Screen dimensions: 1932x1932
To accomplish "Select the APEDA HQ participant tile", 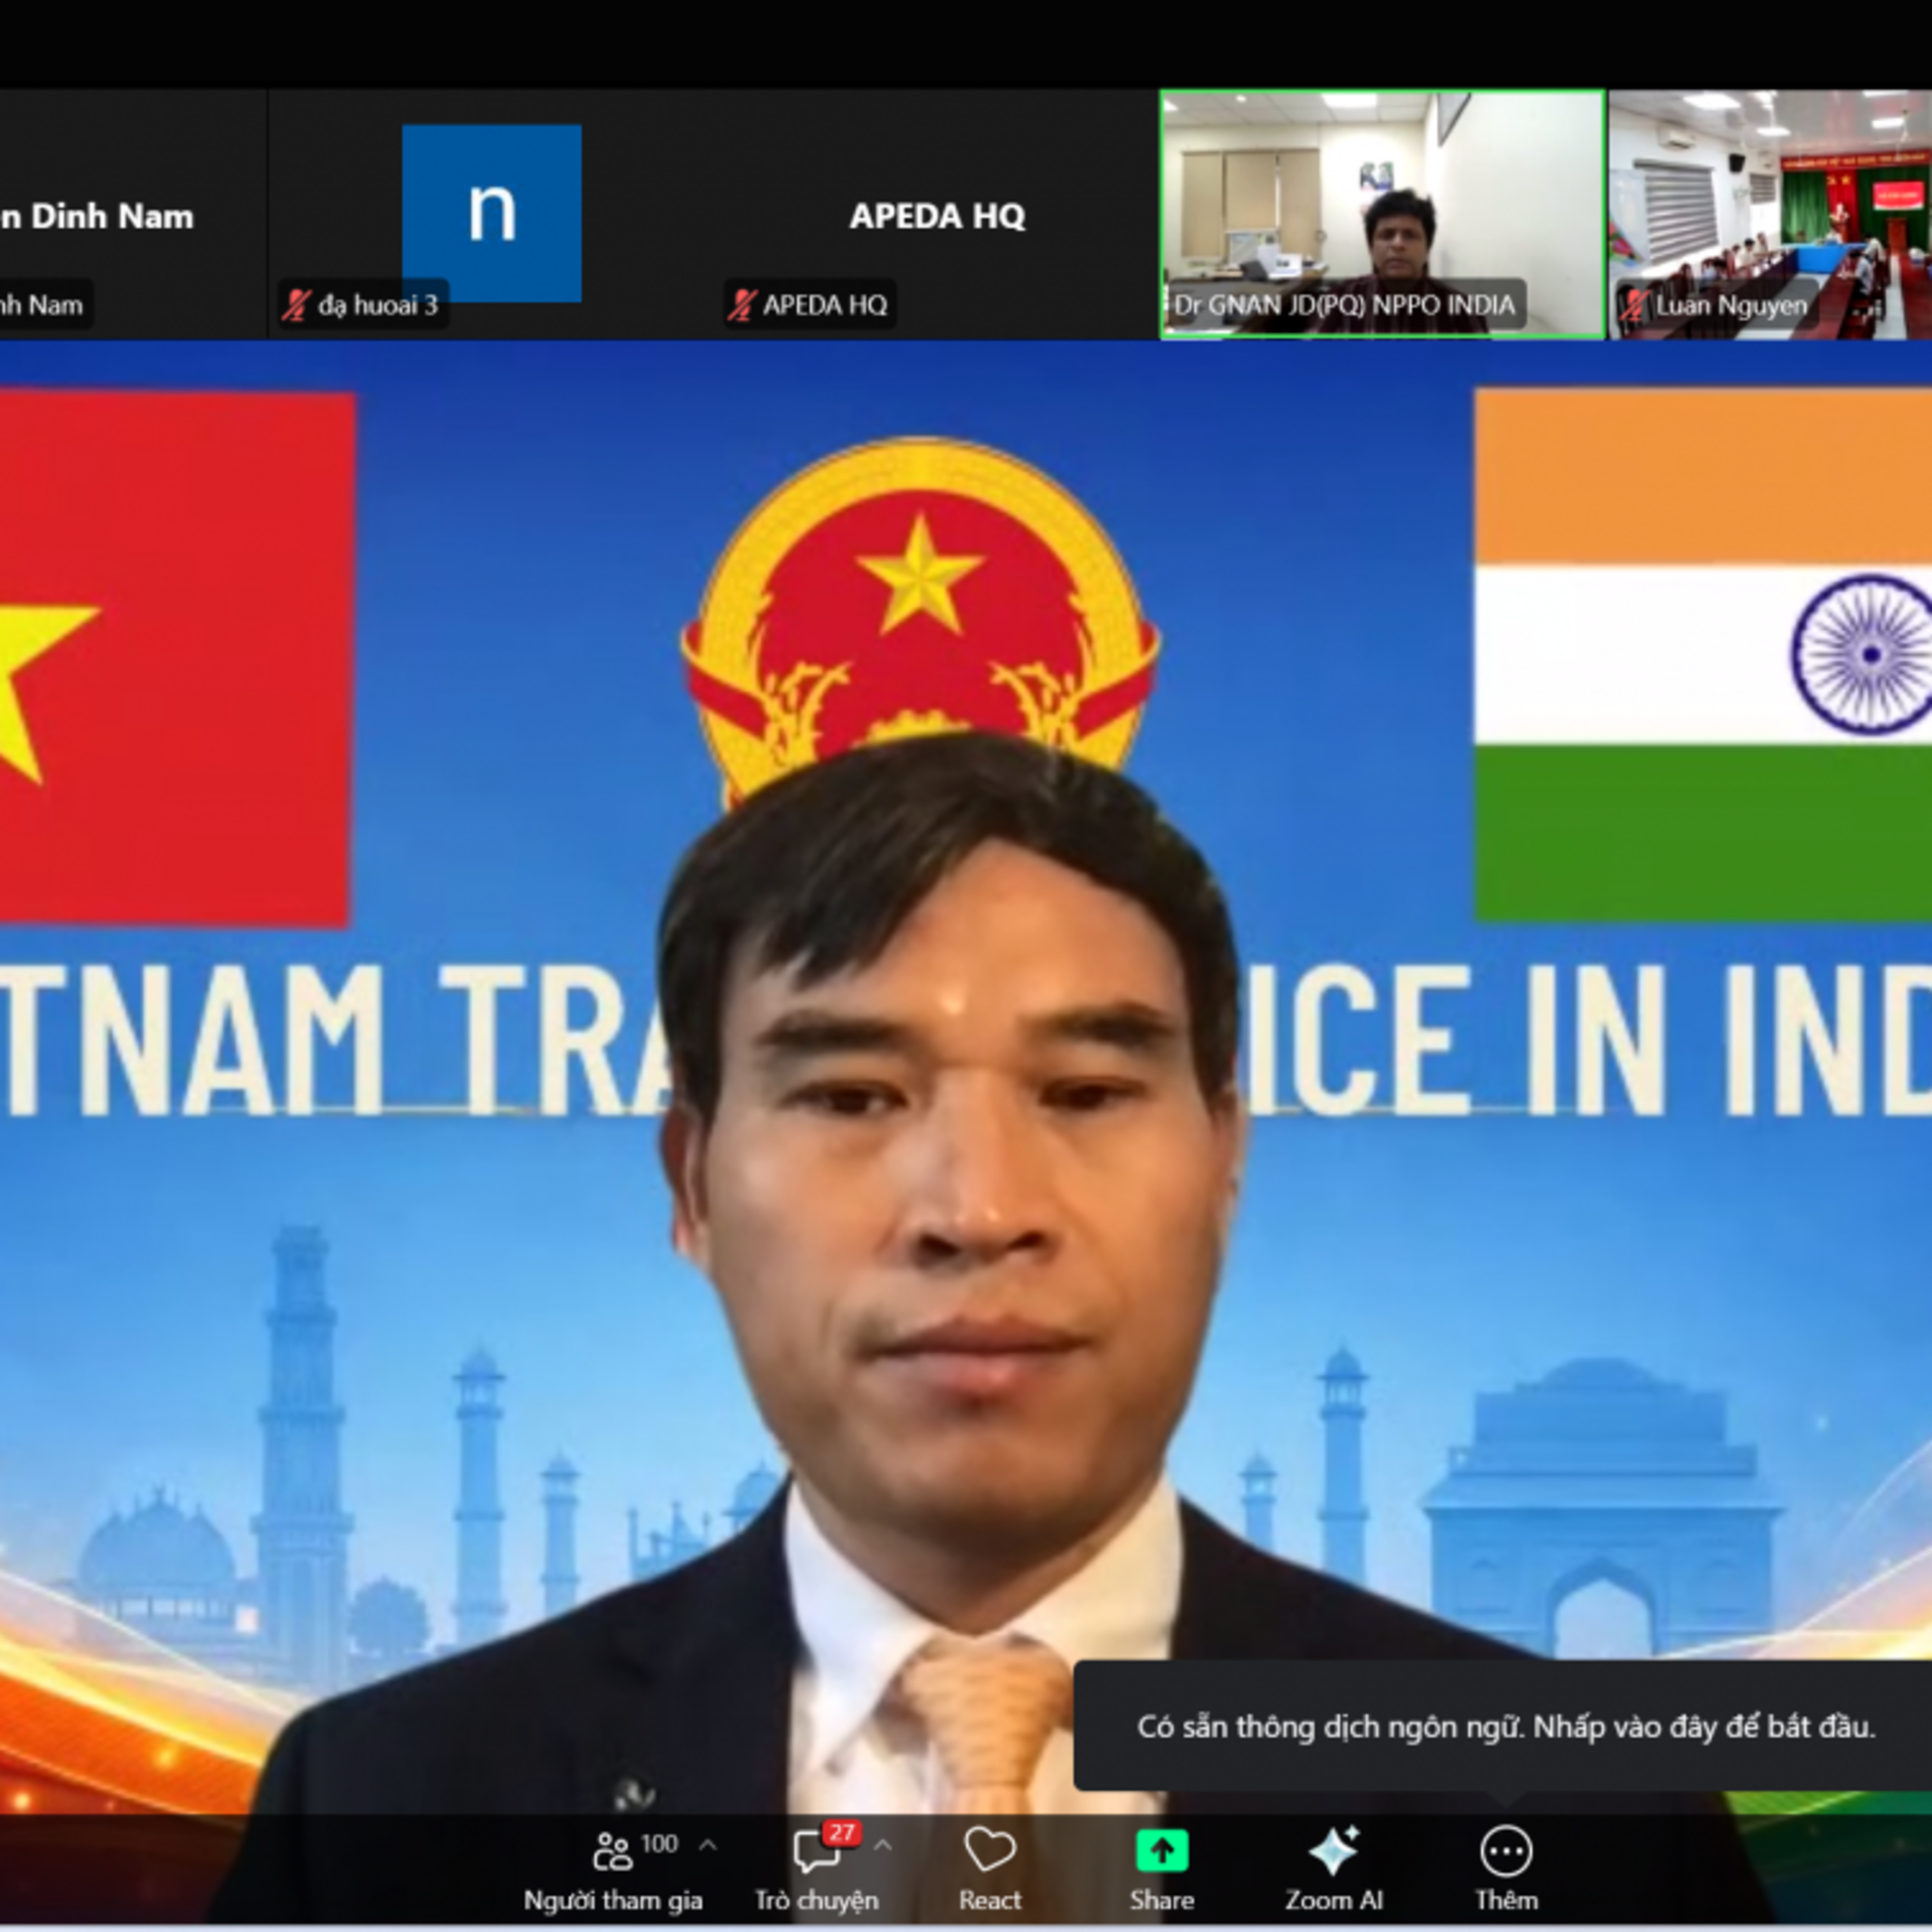I will (x=936, y=215).
